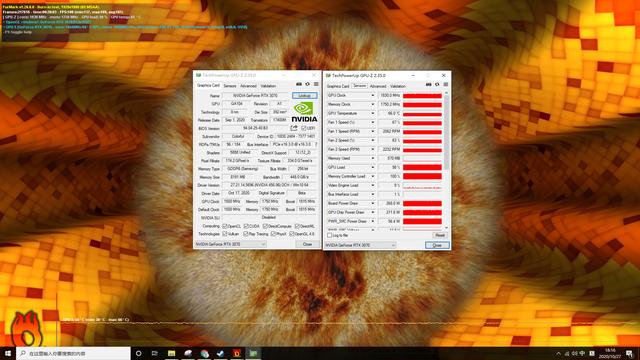Open the GPU-Z icon on the taskbar
This screenshot has width=640, height=360.
click(253, 353)
